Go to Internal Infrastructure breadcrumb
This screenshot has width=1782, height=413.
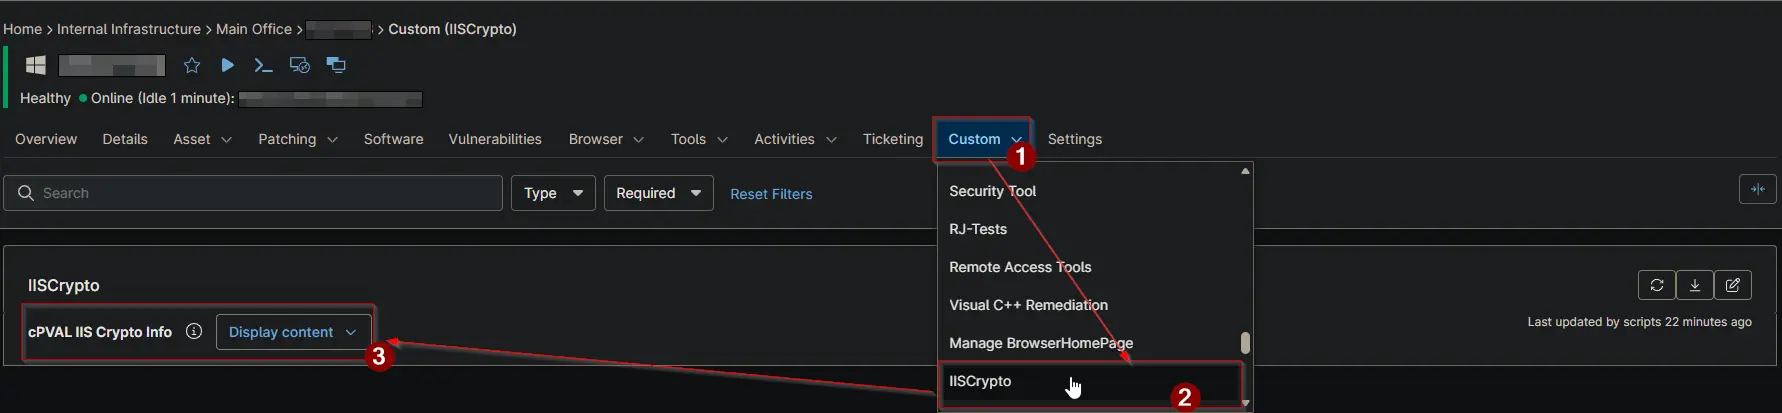point(129,29)
